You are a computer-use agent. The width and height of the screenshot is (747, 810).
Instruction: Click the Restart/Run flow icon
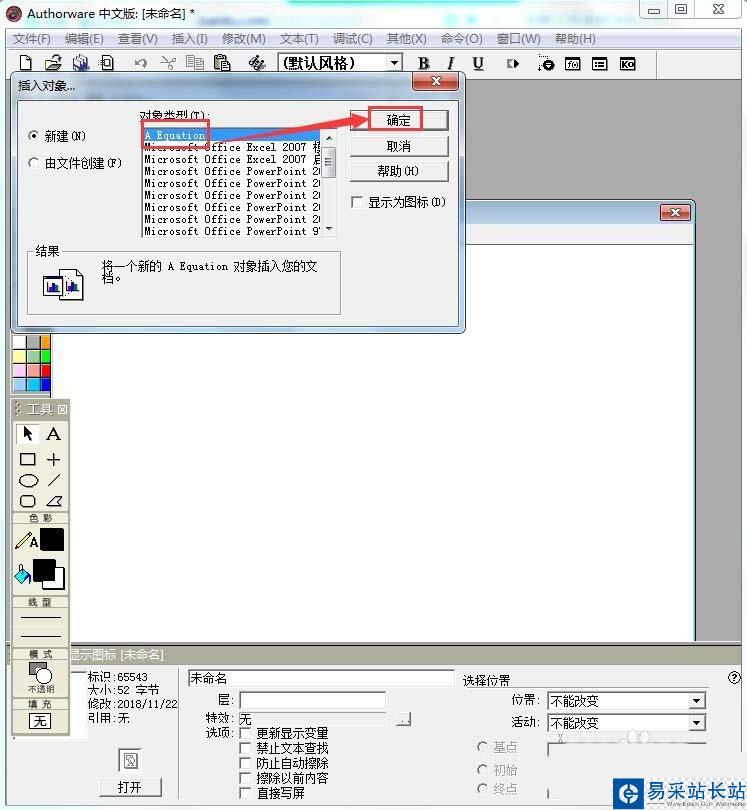tap(512, 64)
